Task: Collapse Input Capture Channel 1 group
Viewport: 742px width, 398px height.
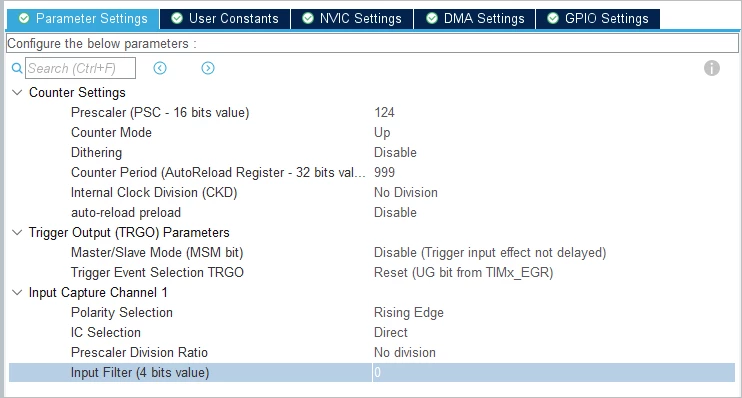Action: [x=17, y=292]
